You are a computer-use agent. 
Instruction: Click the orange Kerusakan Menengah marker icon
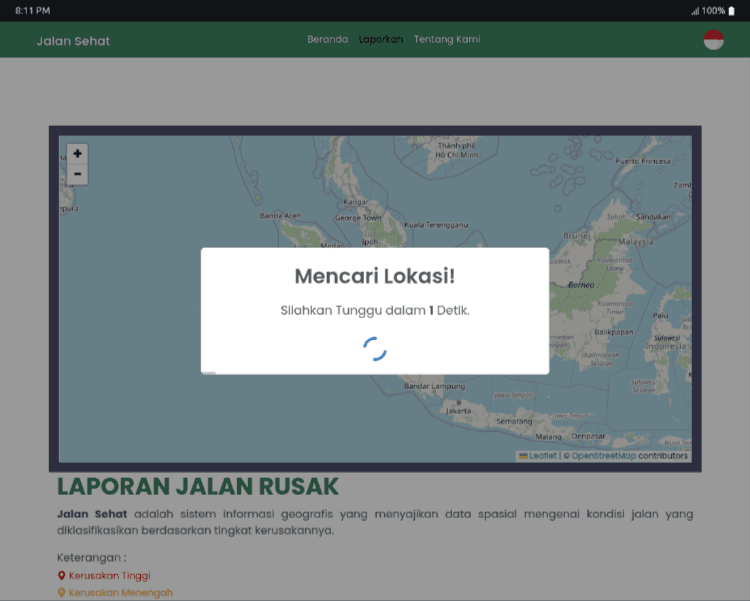[x=61, y=592]
